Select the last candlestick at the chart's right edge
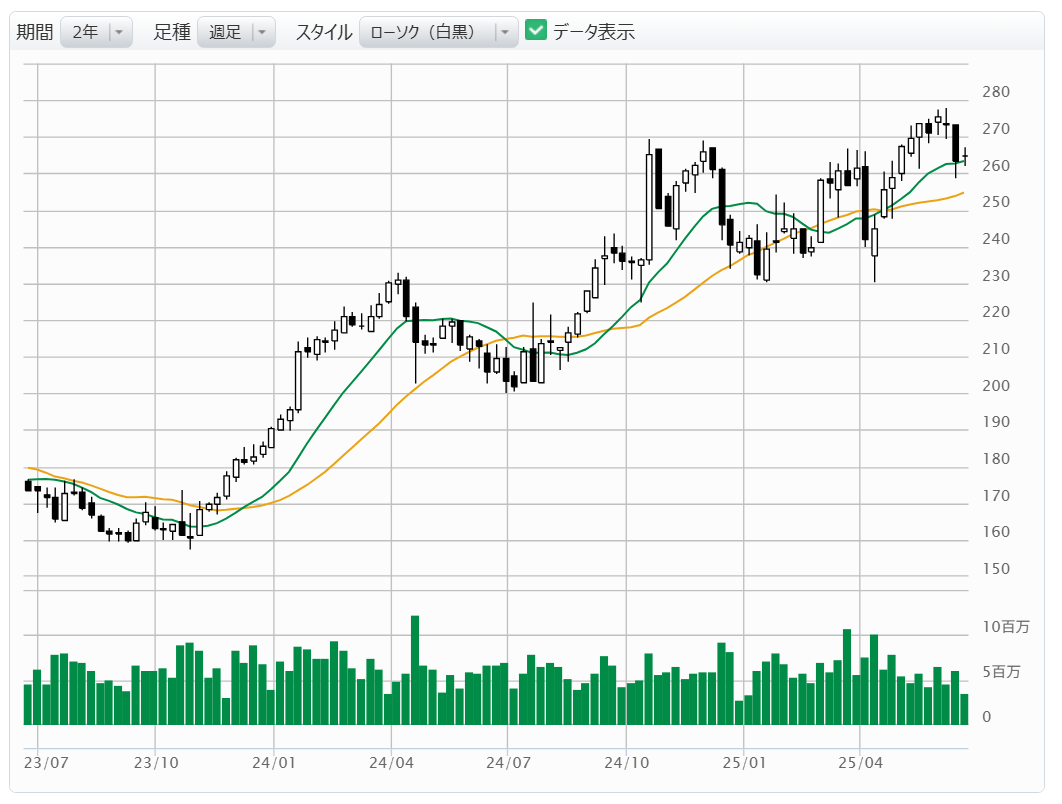The height and width of the screenshot is (804, 1062). (965, 156)
